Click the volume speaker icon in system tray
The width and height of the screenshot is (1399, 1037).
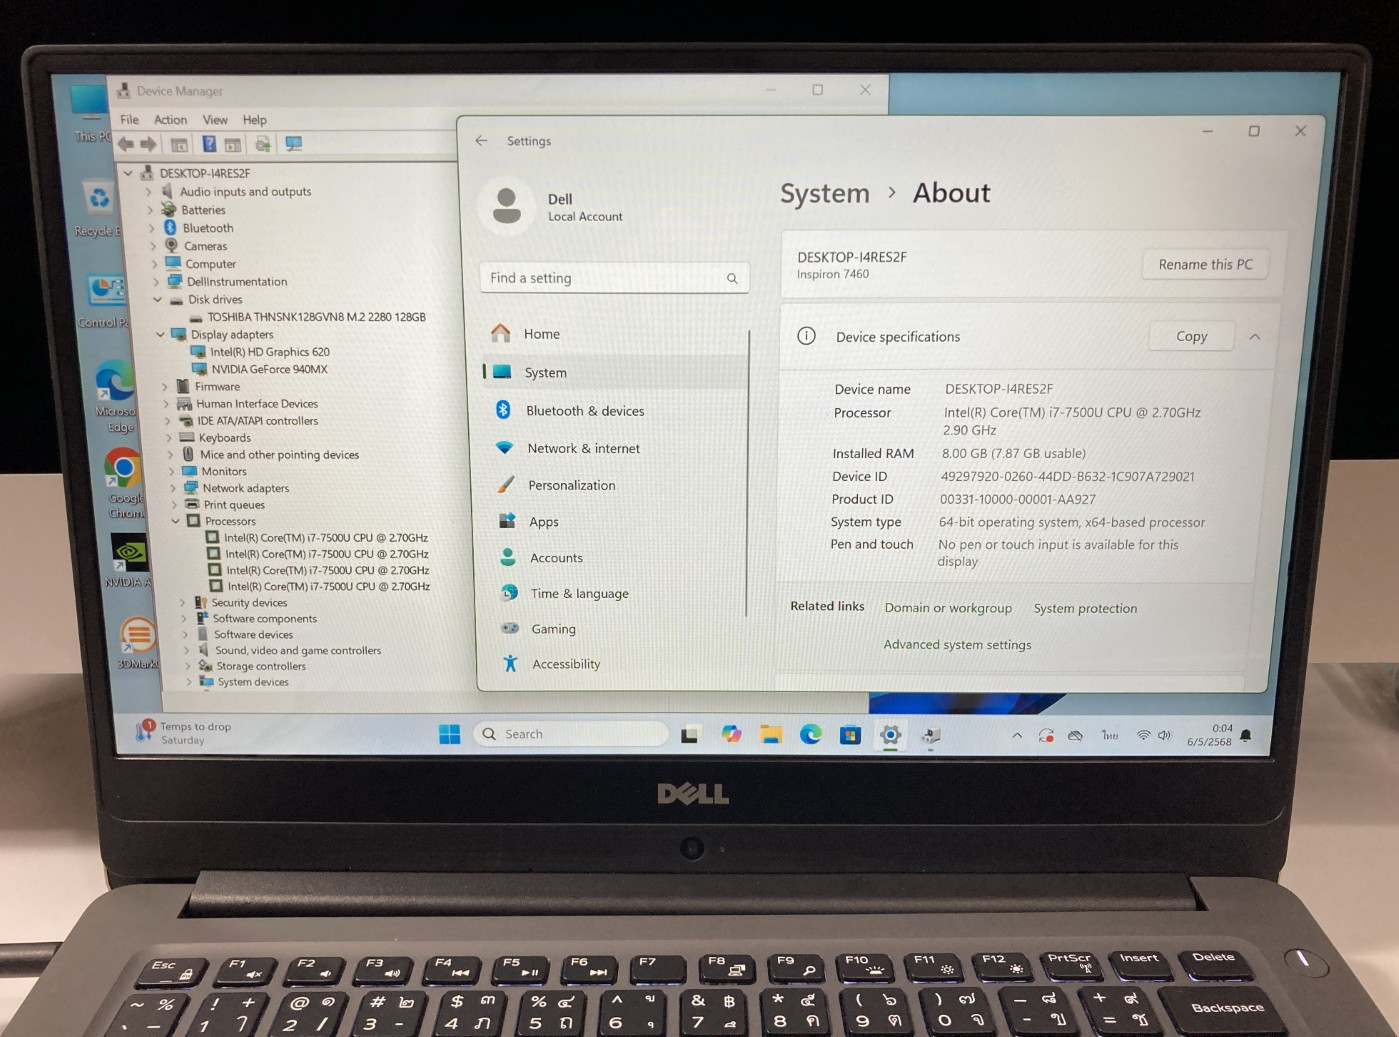click(1164, 735)
